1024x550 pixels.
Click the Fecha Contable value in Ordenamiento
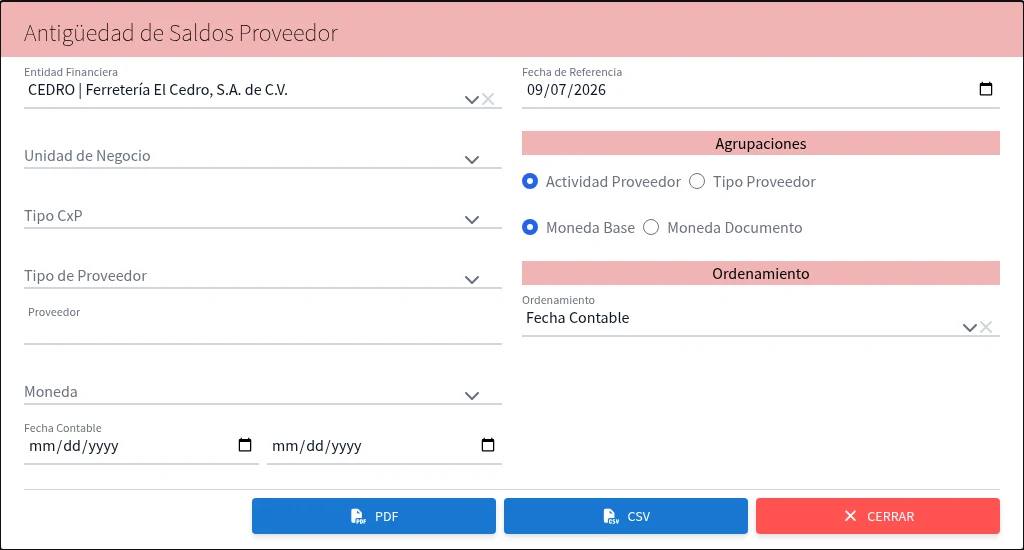(577, 318)
